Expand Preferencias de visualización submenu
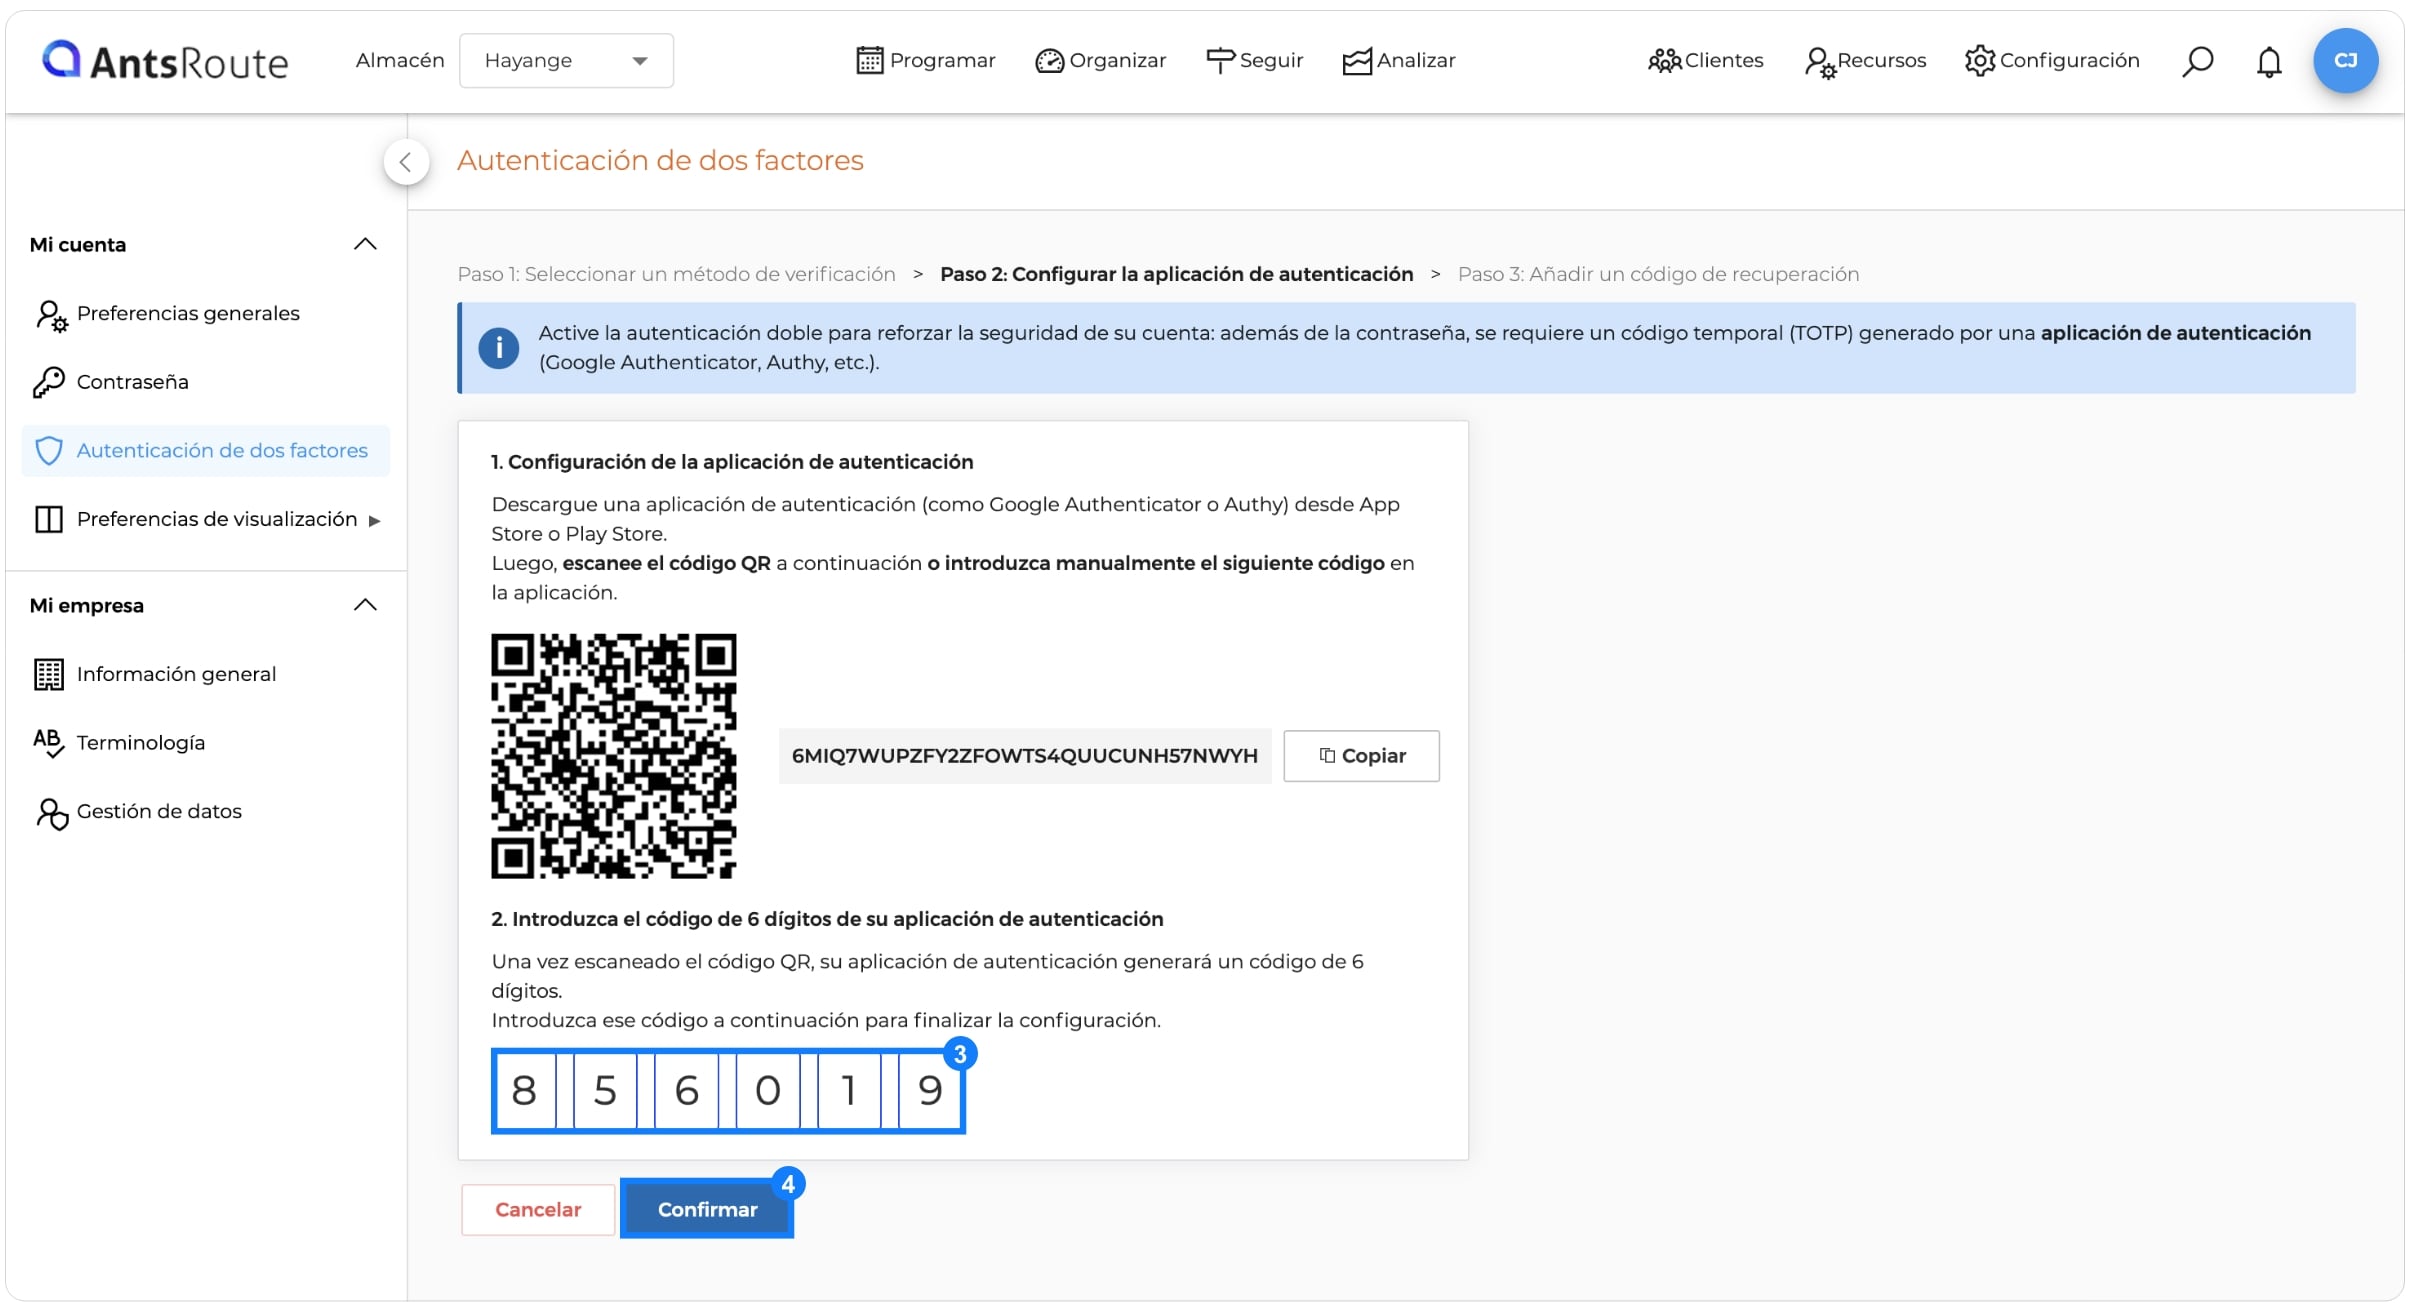 [x=375, y=519]
